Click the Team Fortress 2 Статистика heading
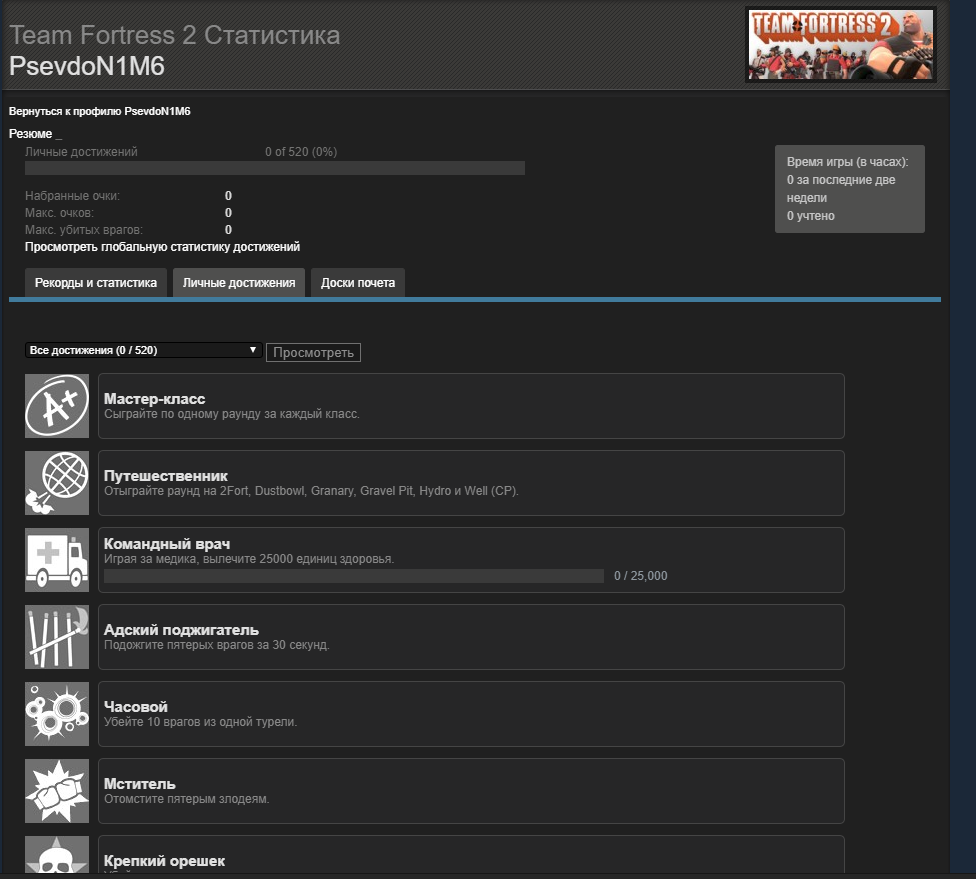Viewport: 976px width, 879px height. [x=174, y=35]
